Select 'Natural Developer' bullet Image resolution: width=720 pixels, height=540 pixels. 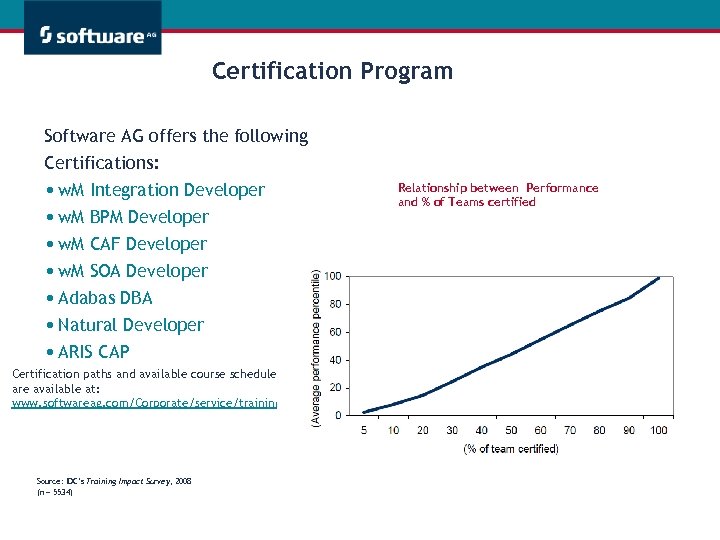[131, 325]
